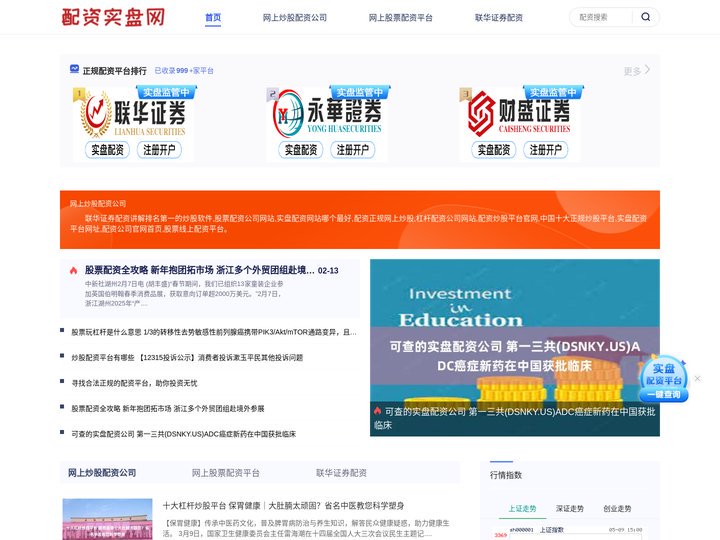Open article 炒股配资平台有哪些 12315投诉公示

[187, 357]
